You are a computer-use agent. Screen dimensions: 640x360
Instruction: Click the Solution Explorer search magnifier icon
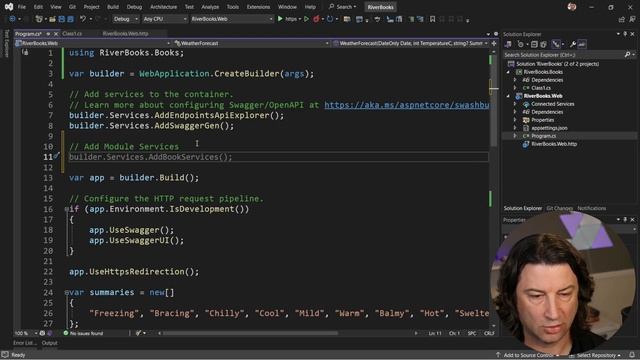[627, 55]
